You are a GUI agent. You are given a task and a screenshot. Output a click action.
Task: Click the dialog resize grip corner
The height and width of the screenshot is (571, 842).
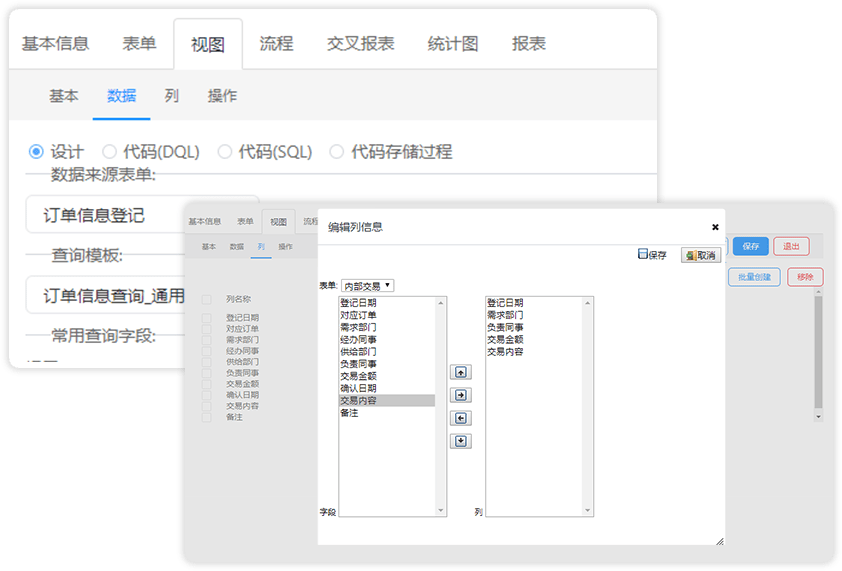pyautogui.click(x=720, y=541)
